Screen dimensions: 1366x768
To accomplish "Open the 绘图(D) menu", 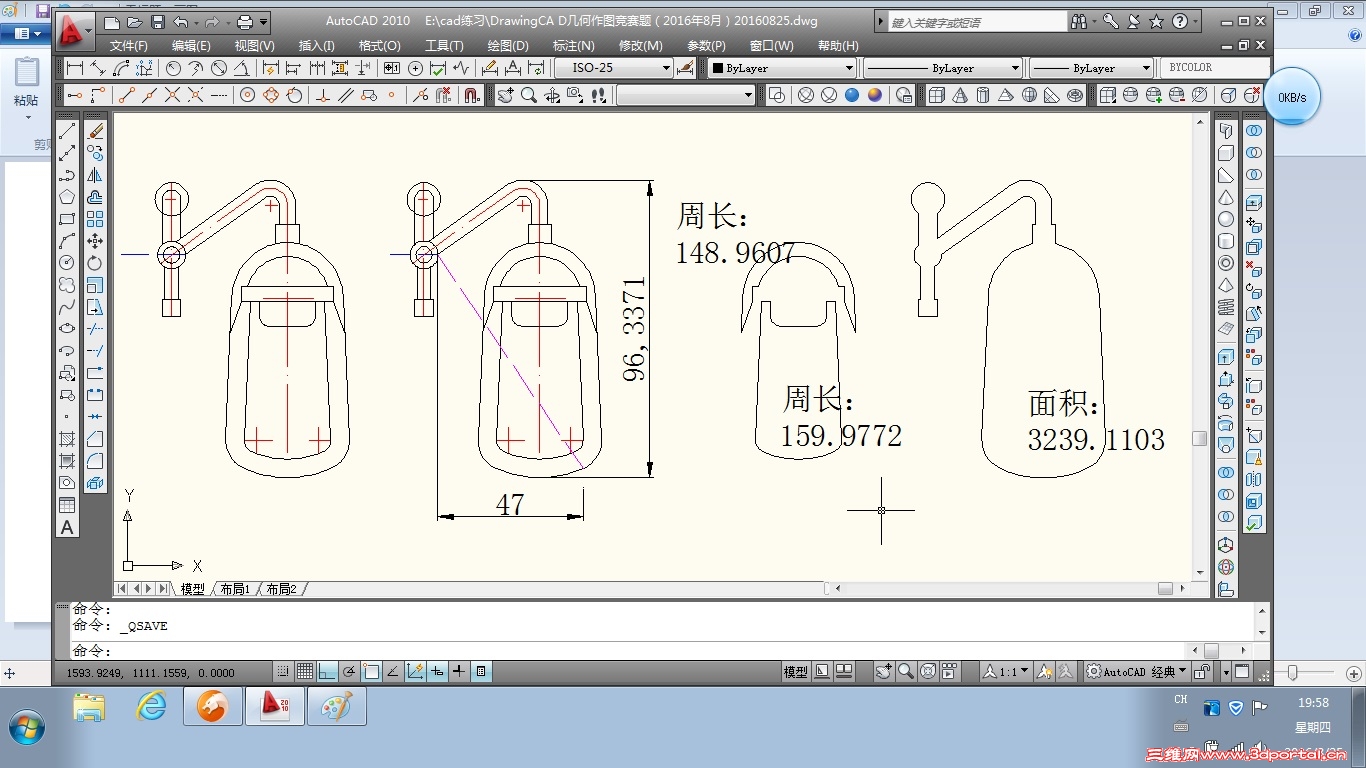I will coord(508,46).
